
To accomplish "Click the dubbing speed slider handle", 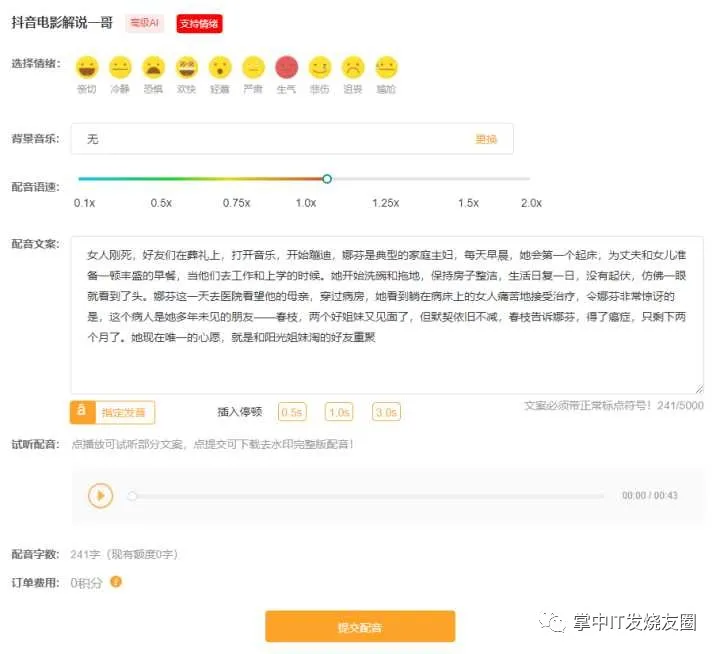I will tap(327, 179).
